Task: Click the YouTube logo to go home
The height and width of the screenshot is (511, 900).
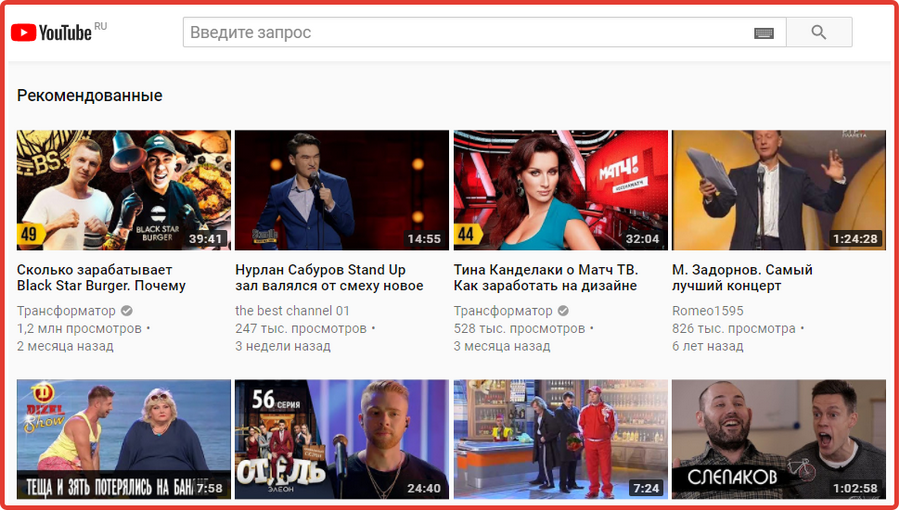Action: pos(51,33)
